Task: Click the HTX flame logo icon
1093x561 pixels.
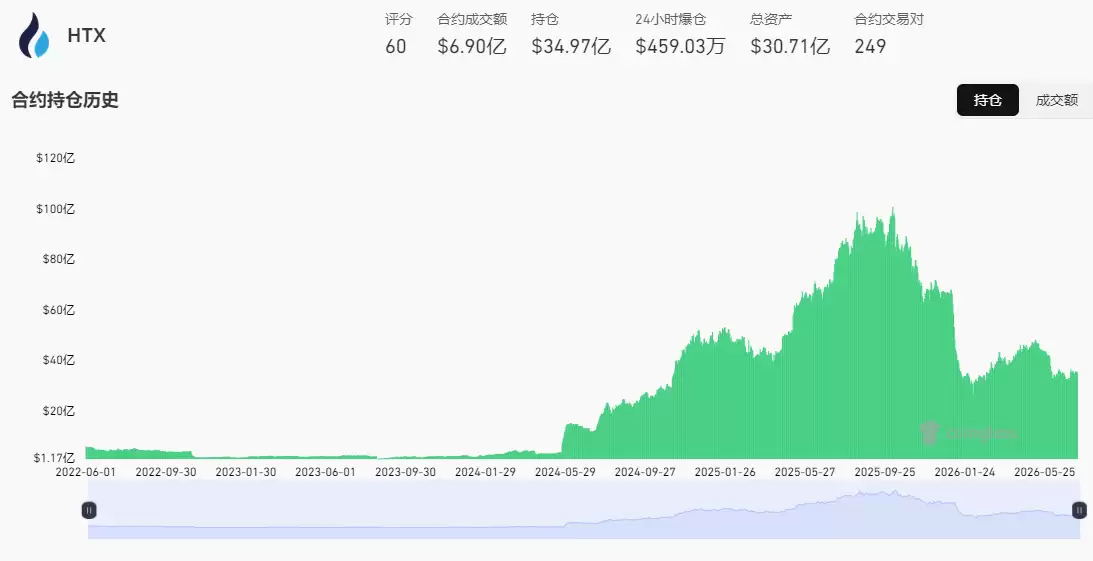Action: coord(33,35)
